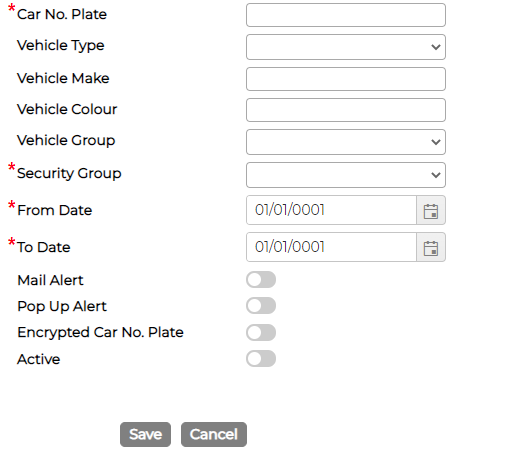Click the Security Group chevron arrow
The width and height of the screenshot is (521, 458).
pyautogui.click(x=436, y=175)
